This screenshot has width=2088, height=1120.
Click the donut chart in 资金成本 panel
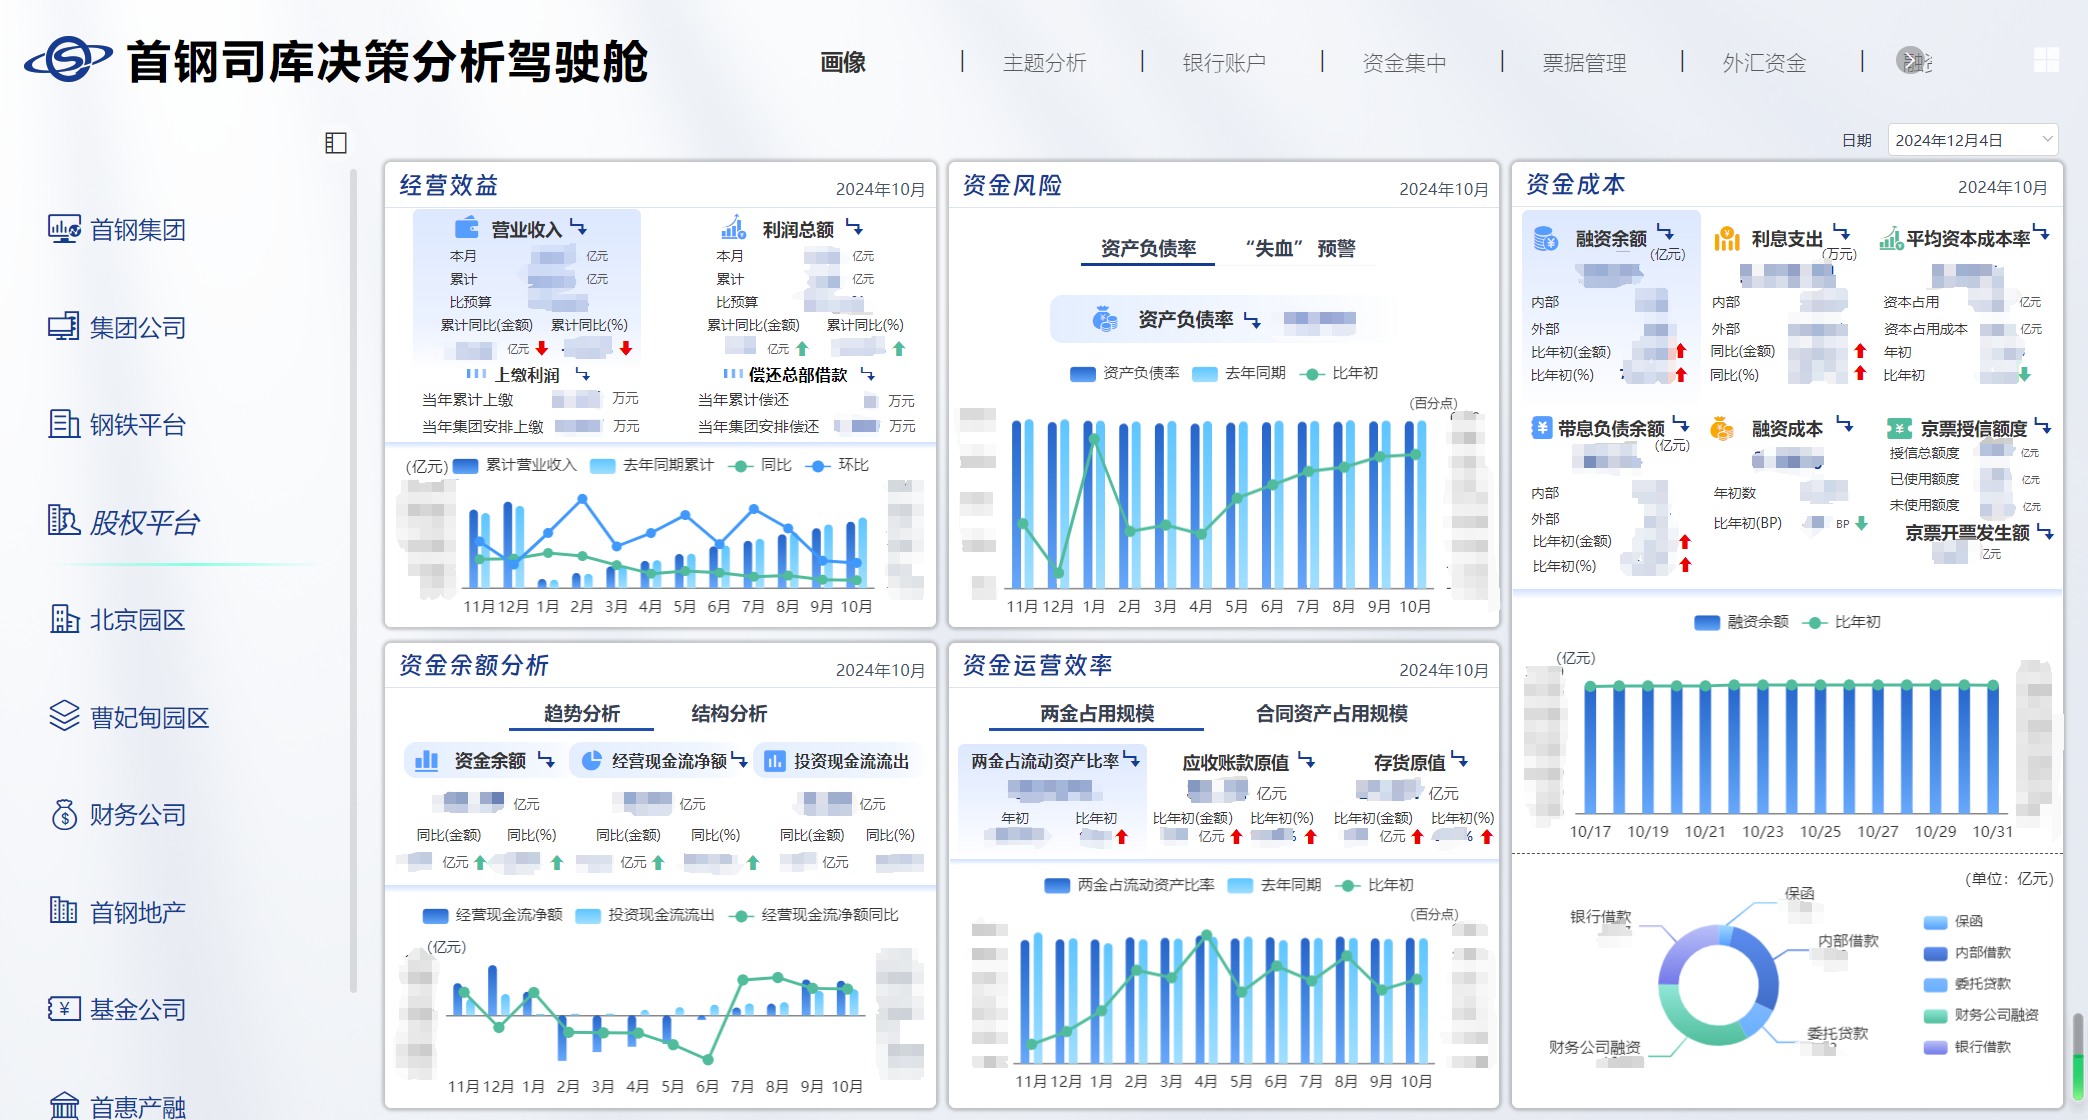tap(1718, 985)
